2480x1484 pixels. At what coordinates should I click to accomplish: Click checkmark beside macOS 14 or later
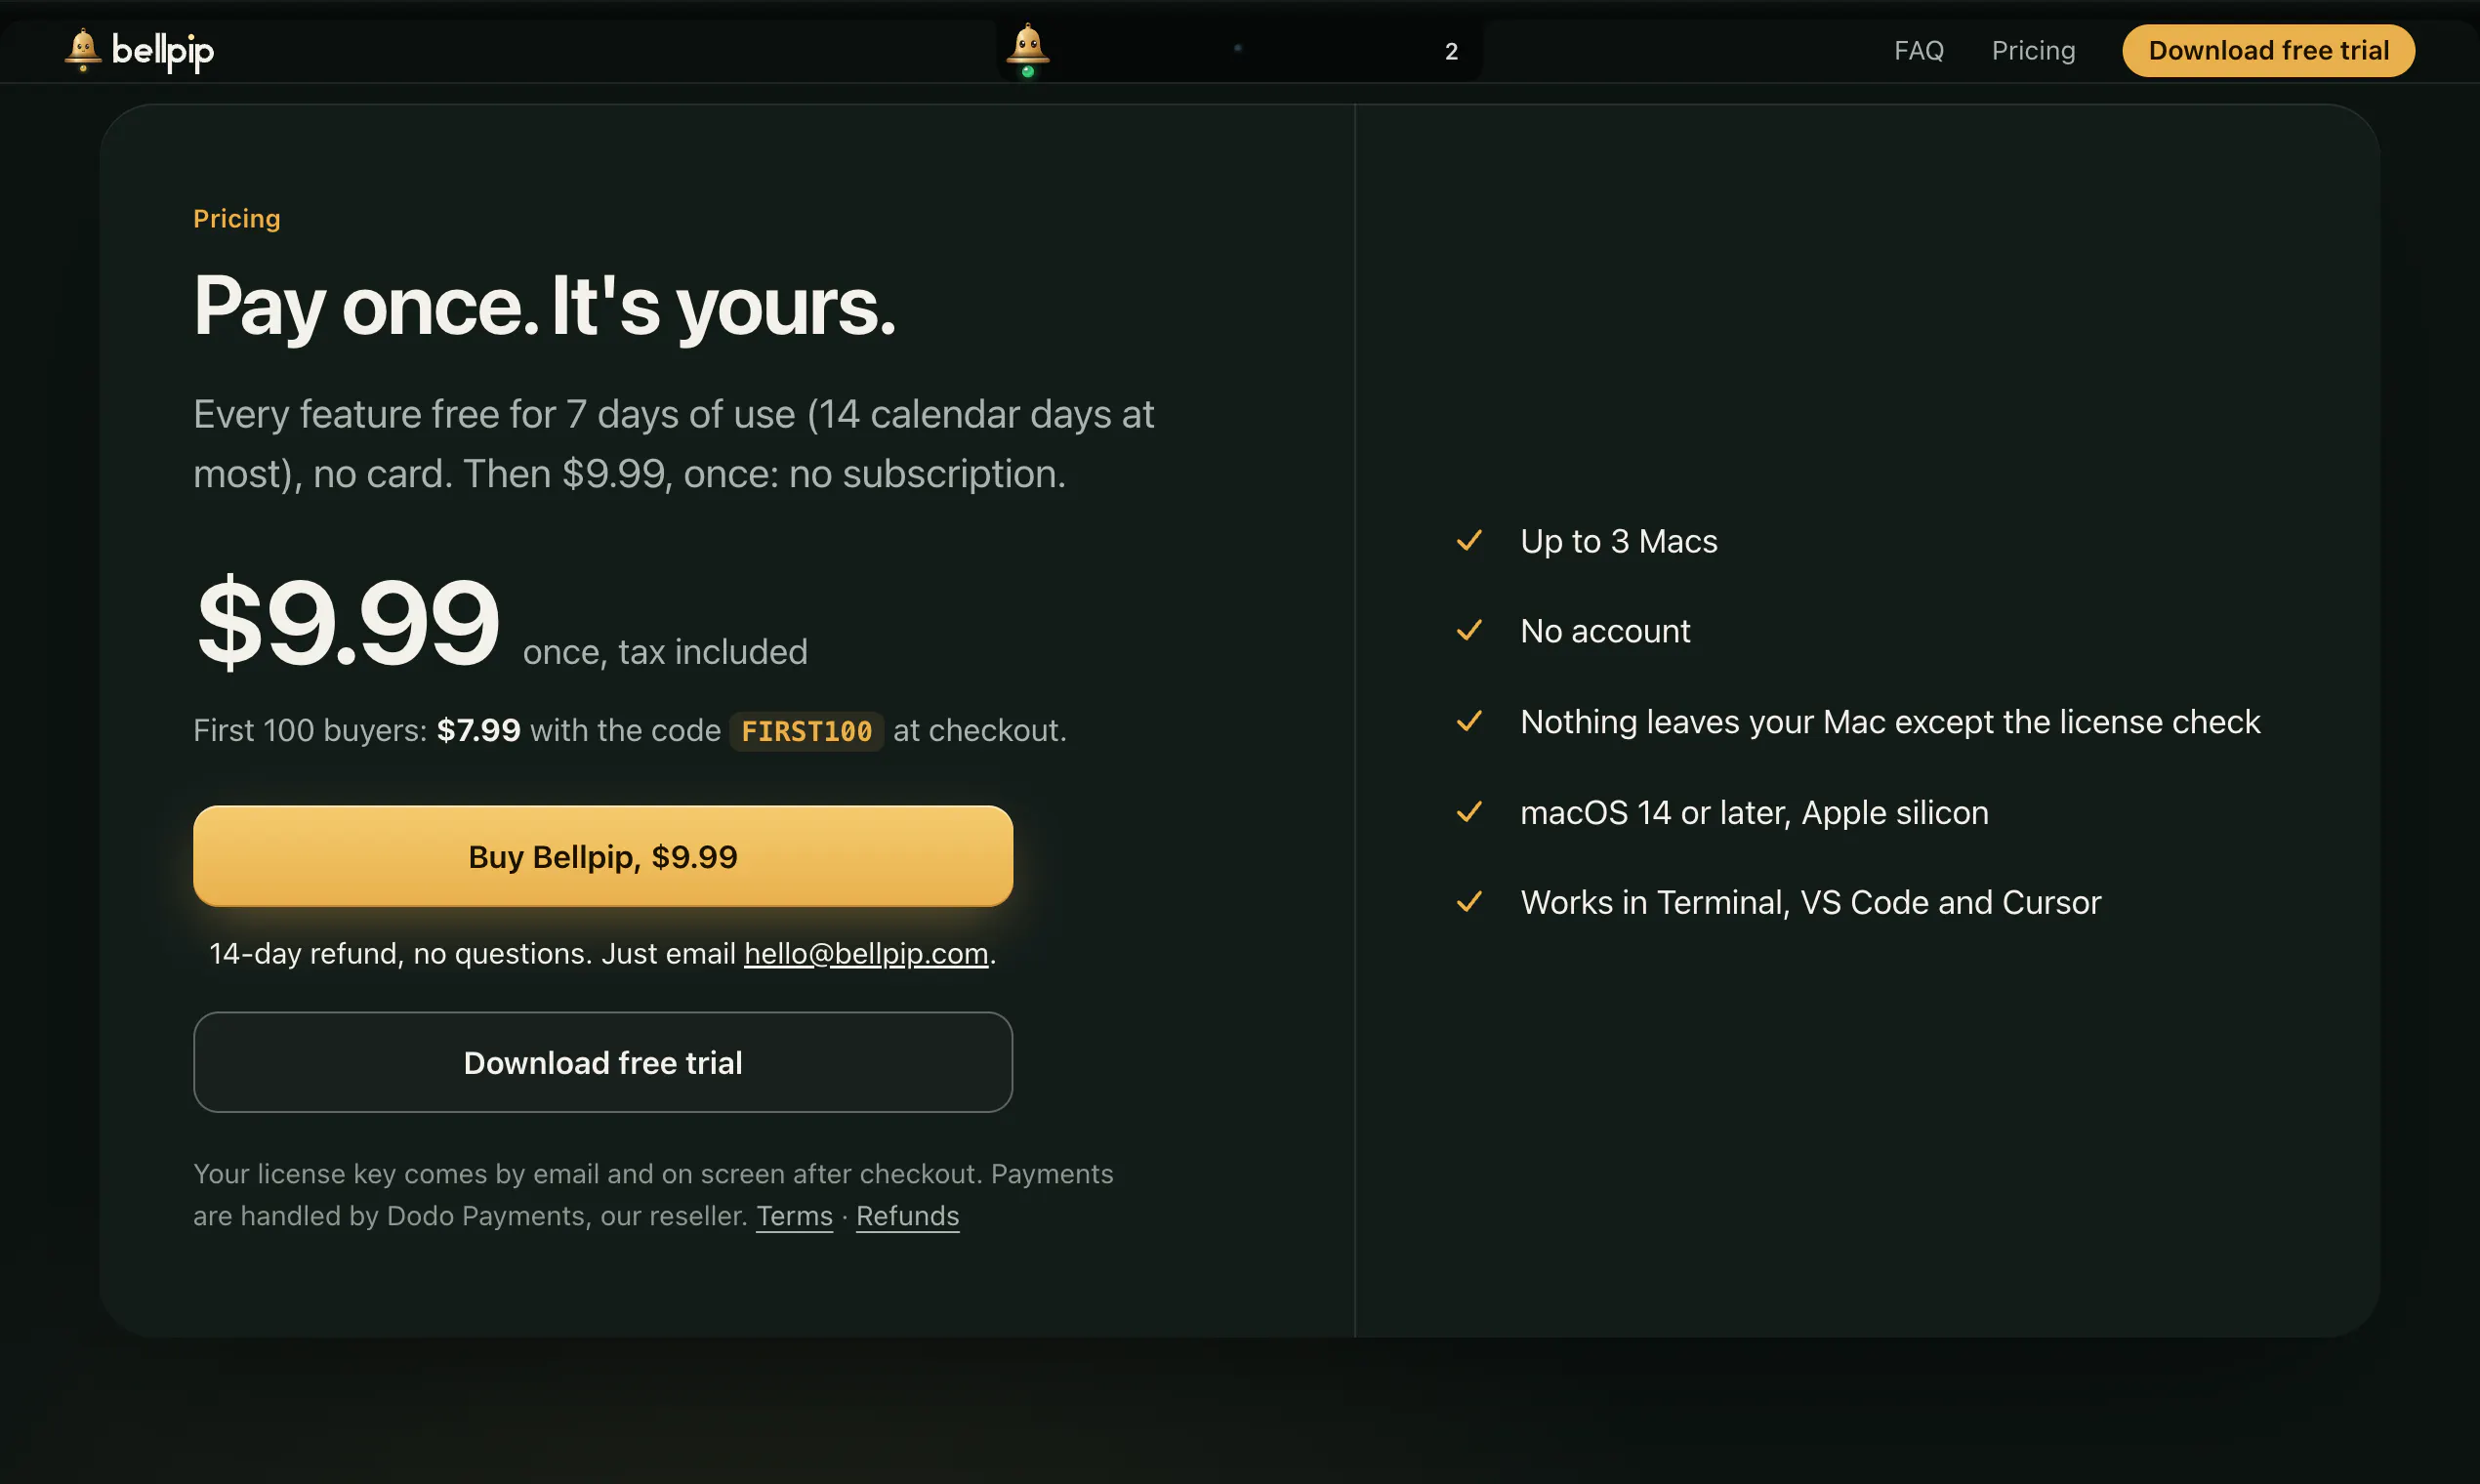(1469, 812)
